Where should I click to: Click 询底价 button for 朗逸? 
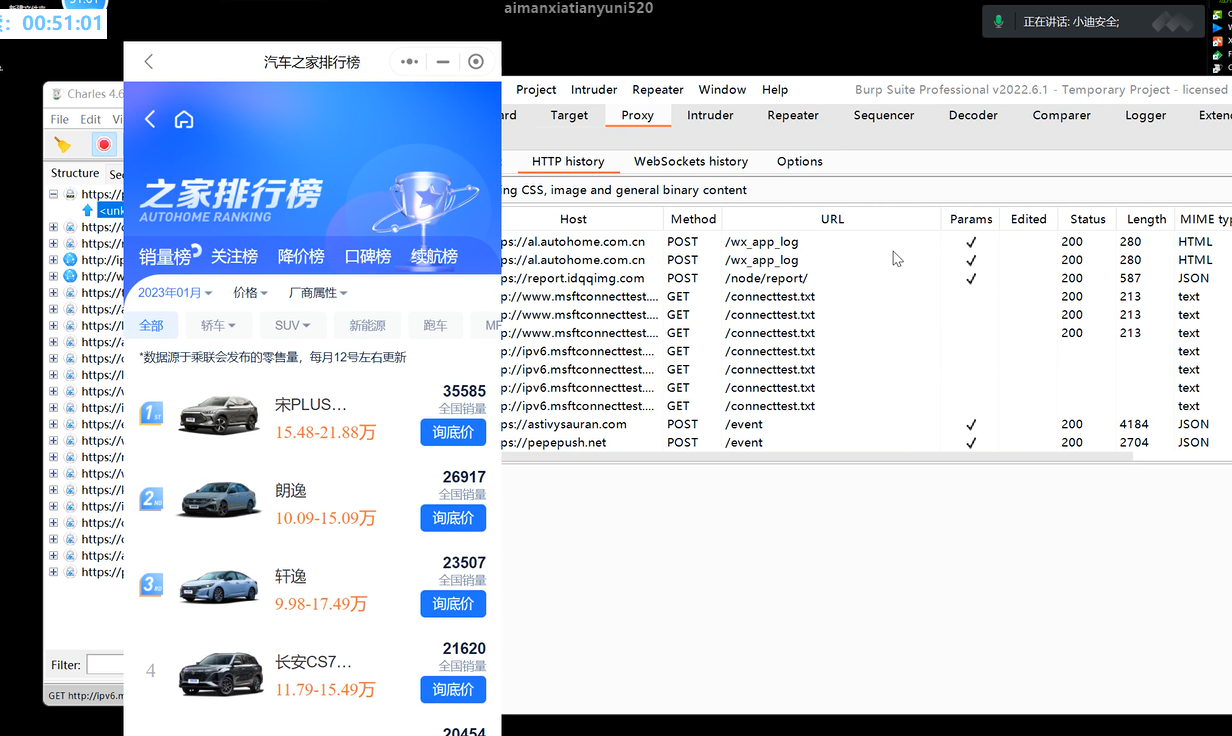click(x=453, y=518)
